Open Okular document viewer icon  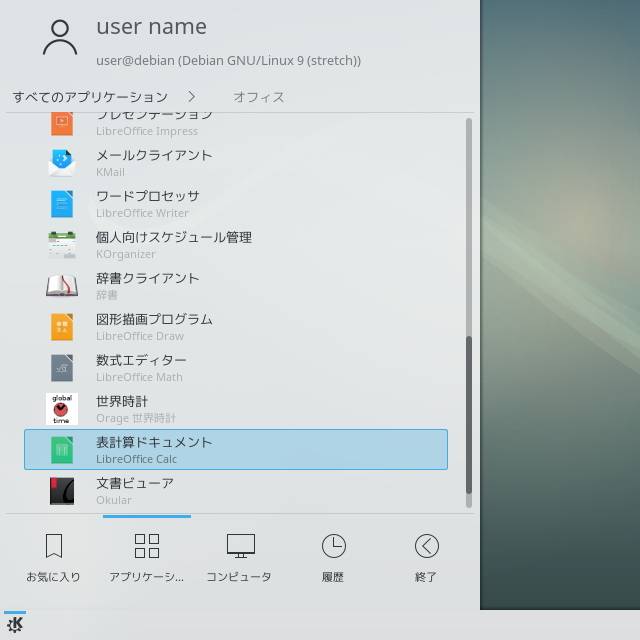(x=62, y=491)
